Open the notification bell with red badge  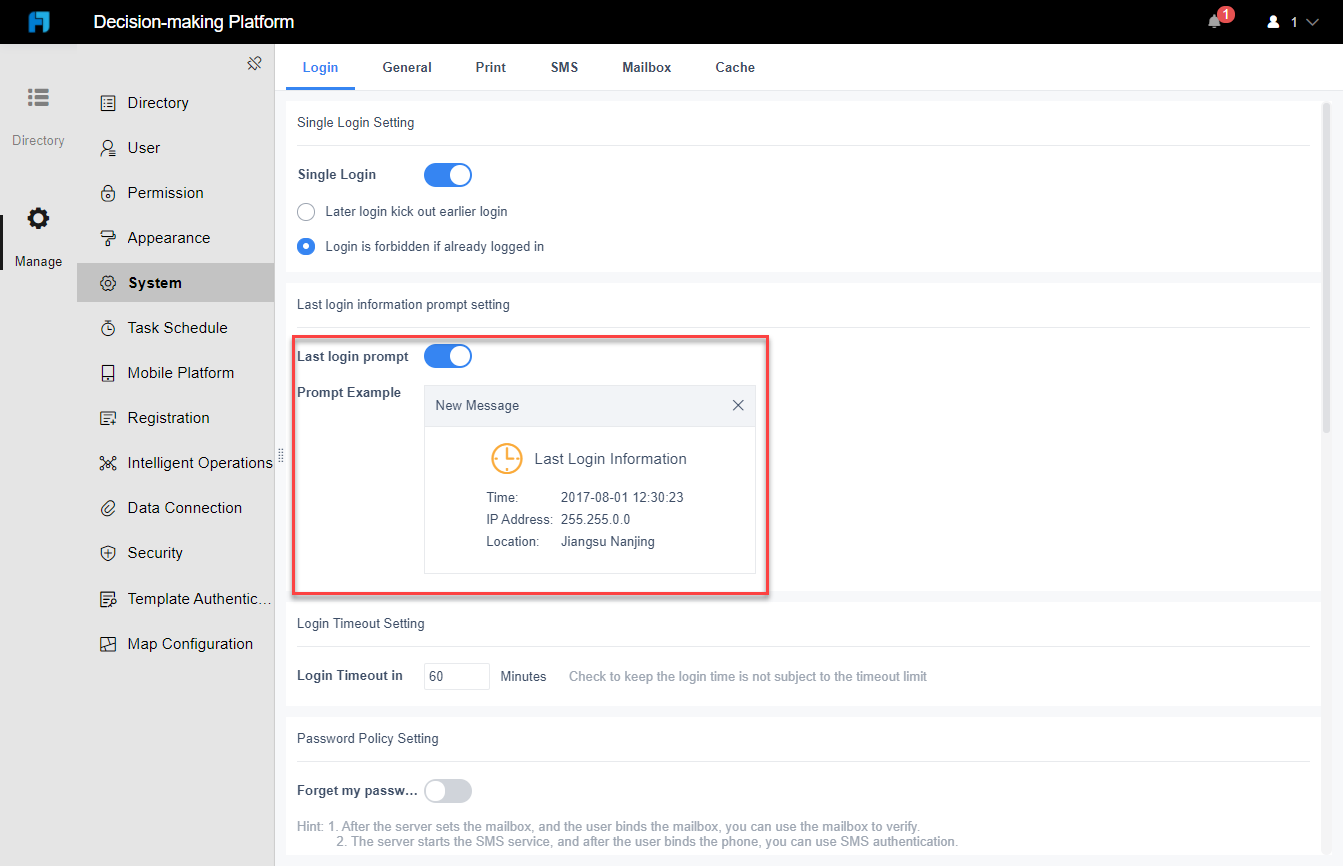1213,21
